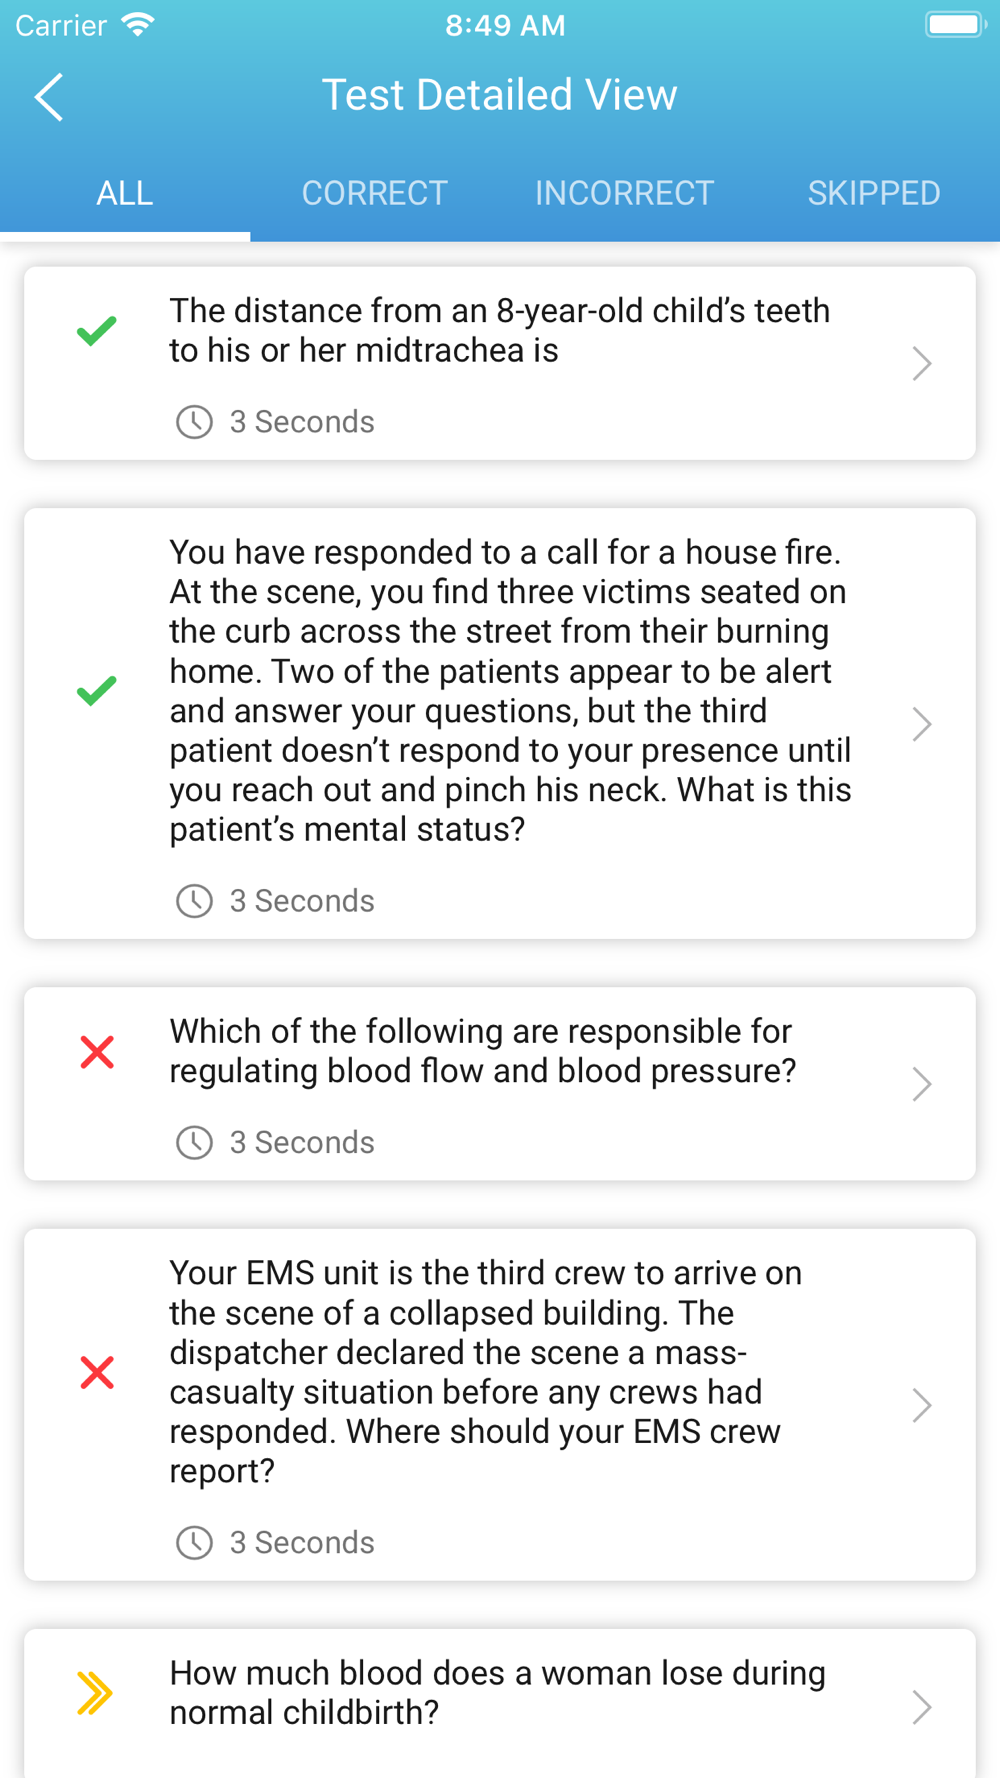Image resolution: width=1000 pixels, height=1778 pixels.
Task: Click green checkmark on teeth-to-midtrachea question
Action: pyautogui.click(x=97, y=330)
